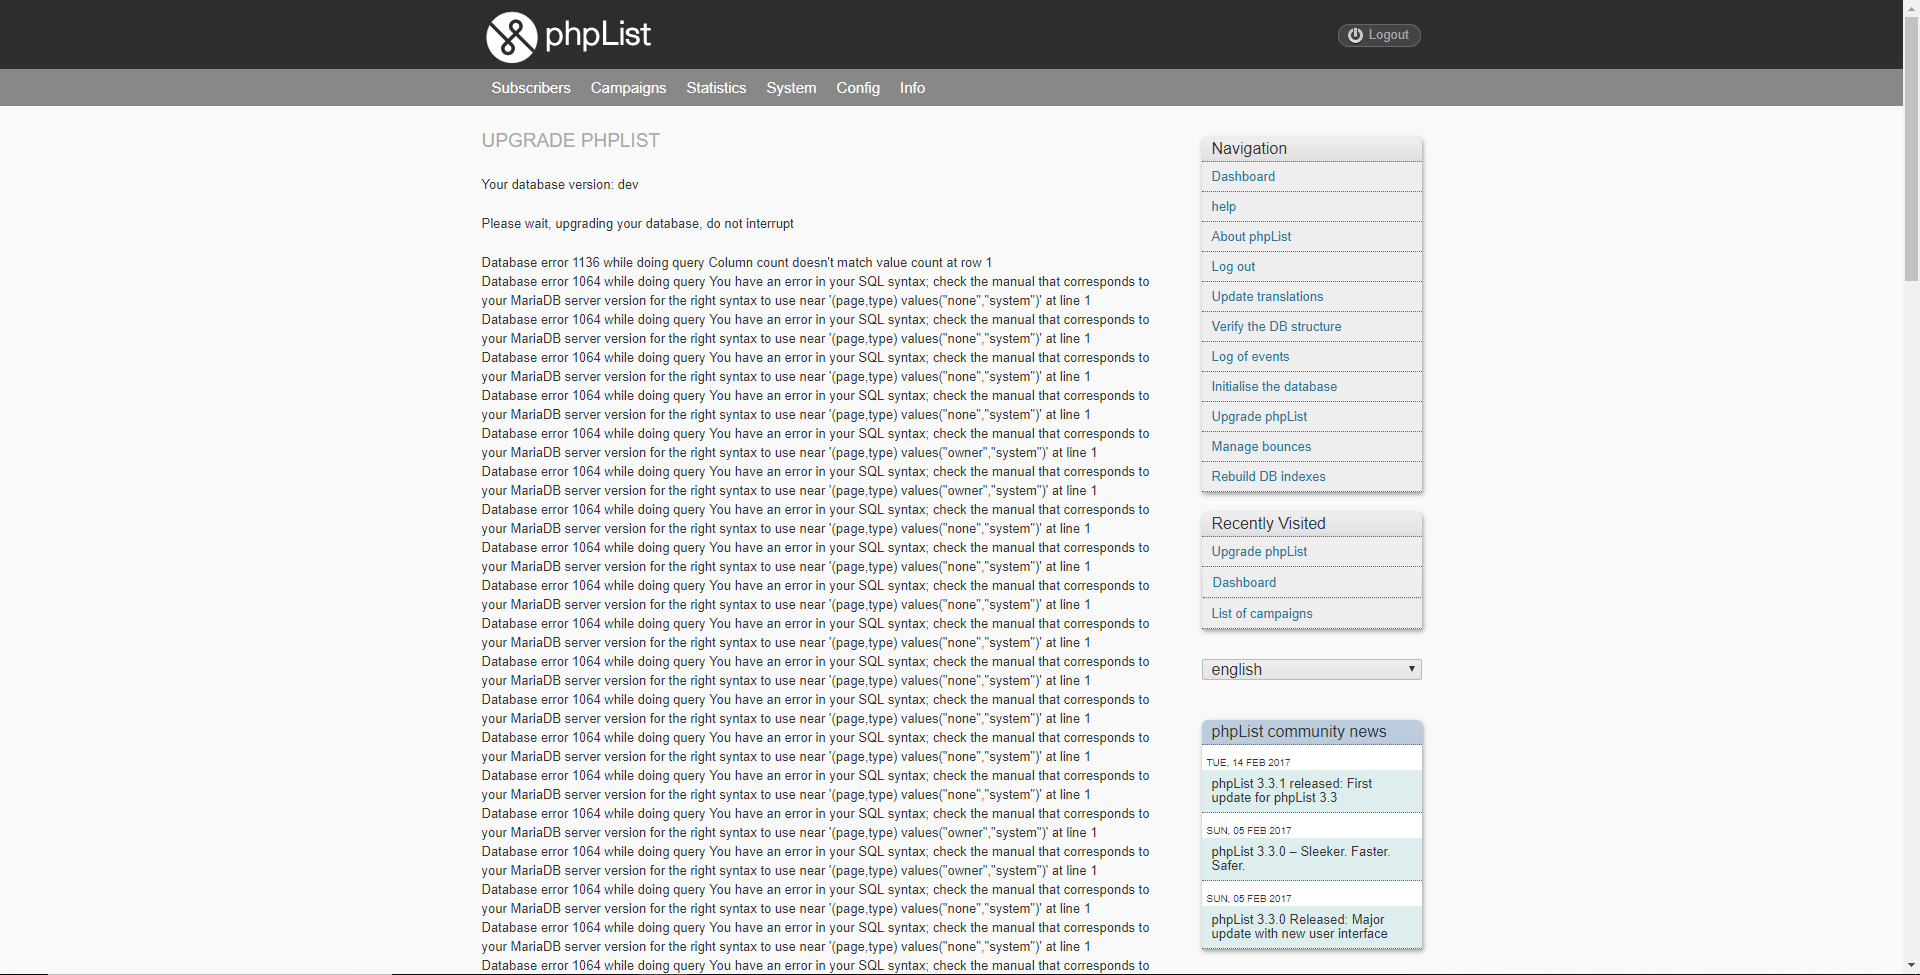Click the page's vertical scrollbar thumb
The width and height of the screenshot is (1920, 975).
[x=1911, y=148]
